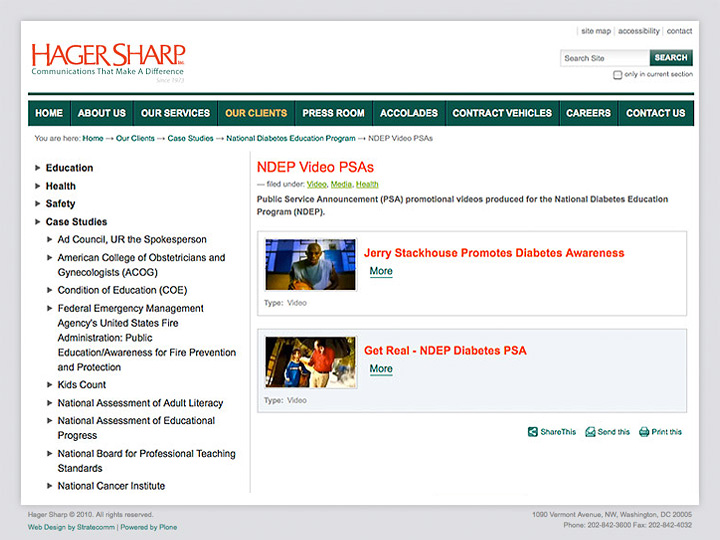
Task: Open the Our Services menu tab
Action: (x=175, y=113)
